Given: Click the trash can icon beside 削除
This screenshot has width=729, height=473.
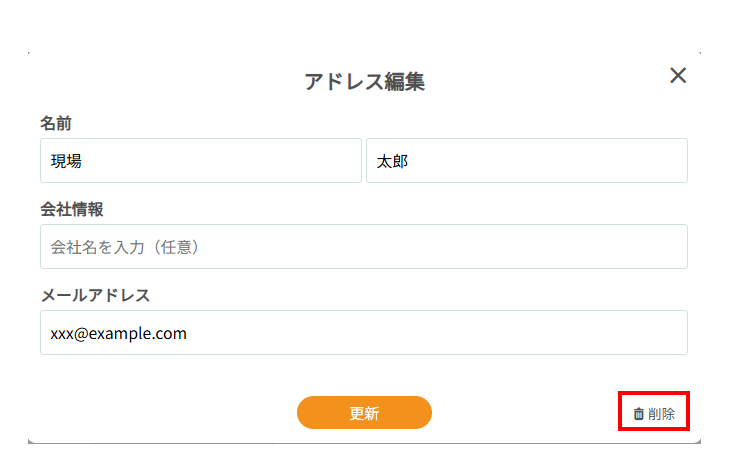Looking at the screenshot, I should 639,413.
